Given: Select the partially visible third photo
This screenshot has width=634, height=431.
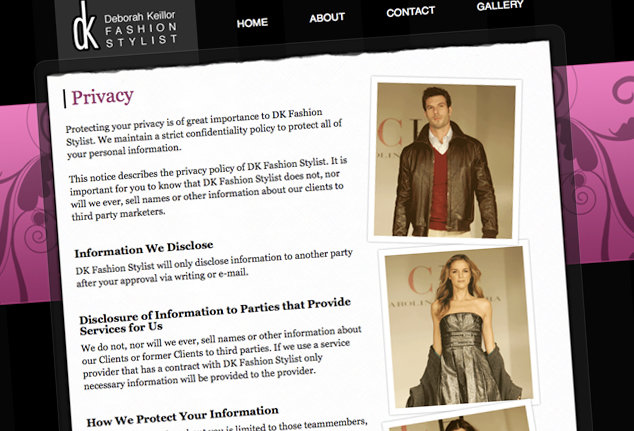Looking at the screenshot, I should 459,418.
